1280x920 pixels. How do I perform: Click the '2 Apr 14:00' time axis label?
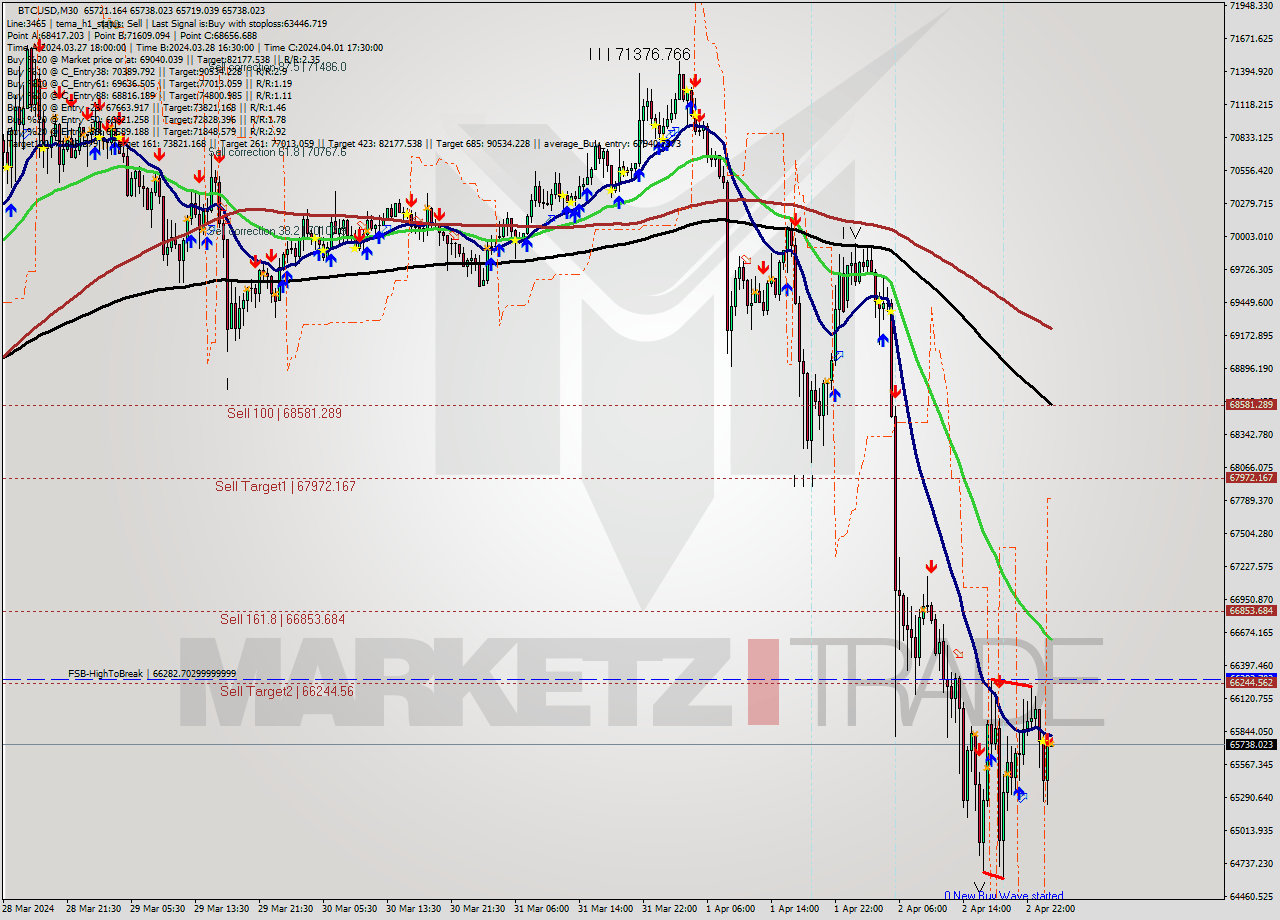989,909
